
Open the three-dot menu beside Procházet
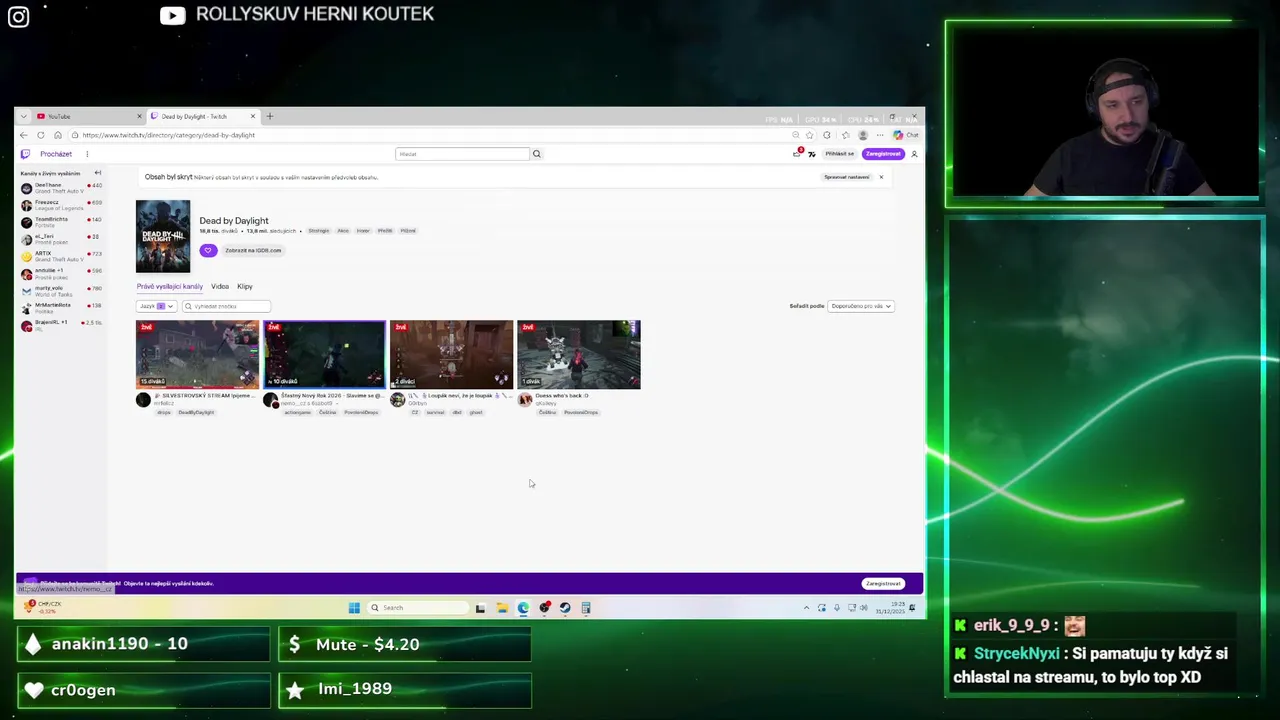click(87, 154)
